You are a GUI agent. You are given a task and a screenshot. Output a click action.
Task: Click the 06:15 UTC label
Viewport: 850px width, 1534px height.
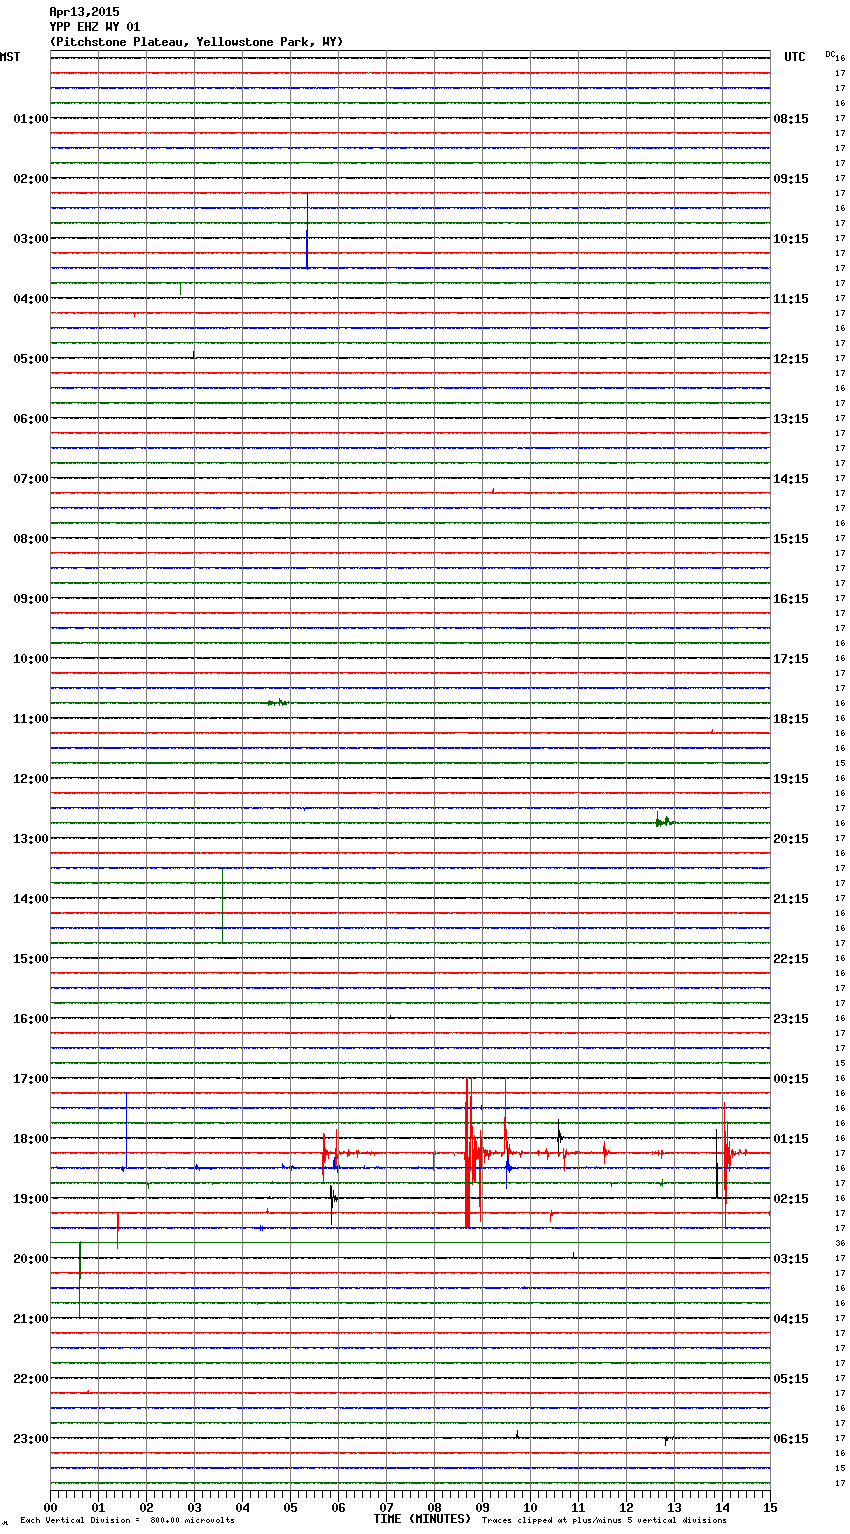(791, 1439)
